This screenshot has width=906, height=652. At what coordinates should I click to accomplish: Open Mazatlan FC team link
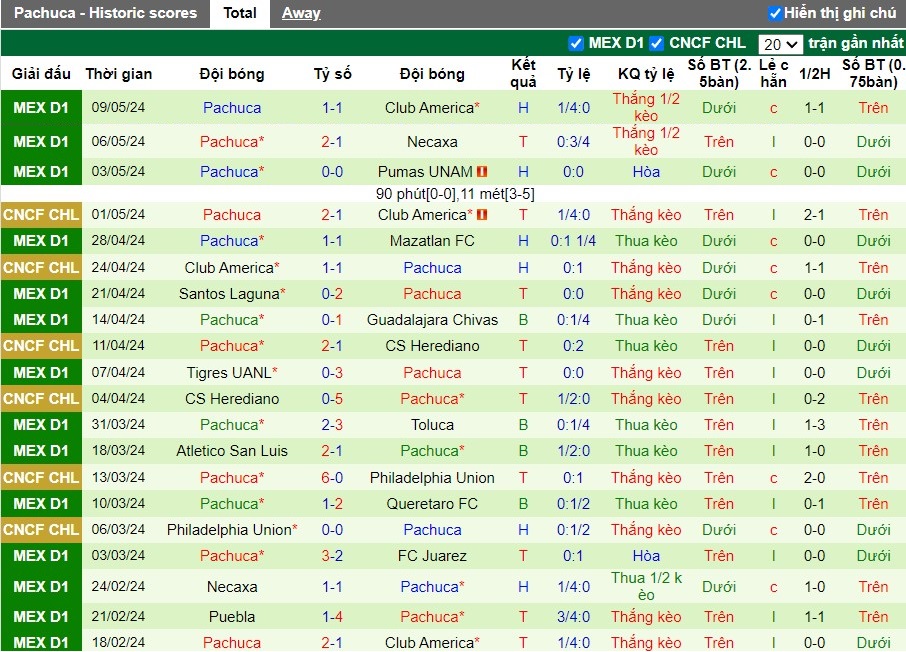click(432, 240)
